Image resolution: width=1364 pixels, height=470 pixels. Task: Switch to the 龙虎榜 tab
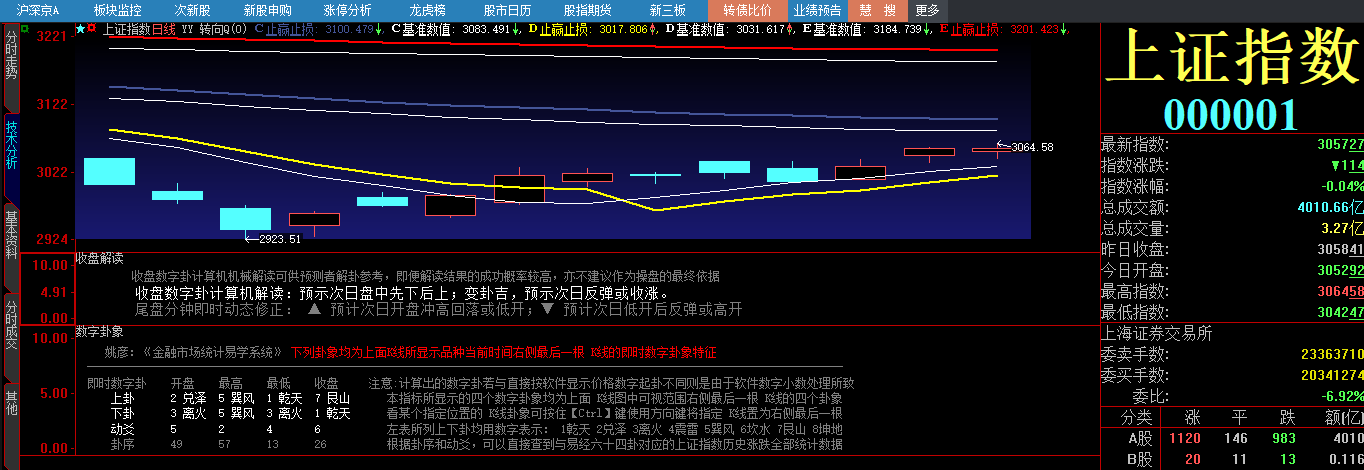pos(427,10)
